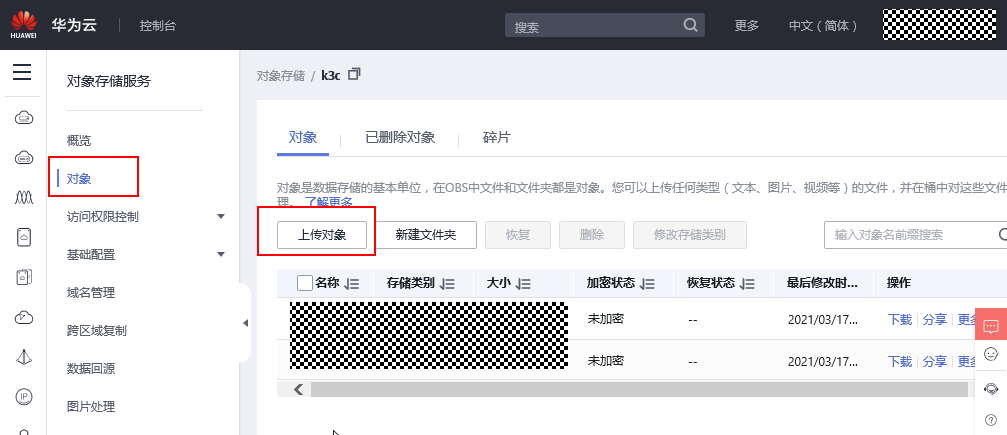Tick the select-all checkbox beside 名称

click(305, 283)
